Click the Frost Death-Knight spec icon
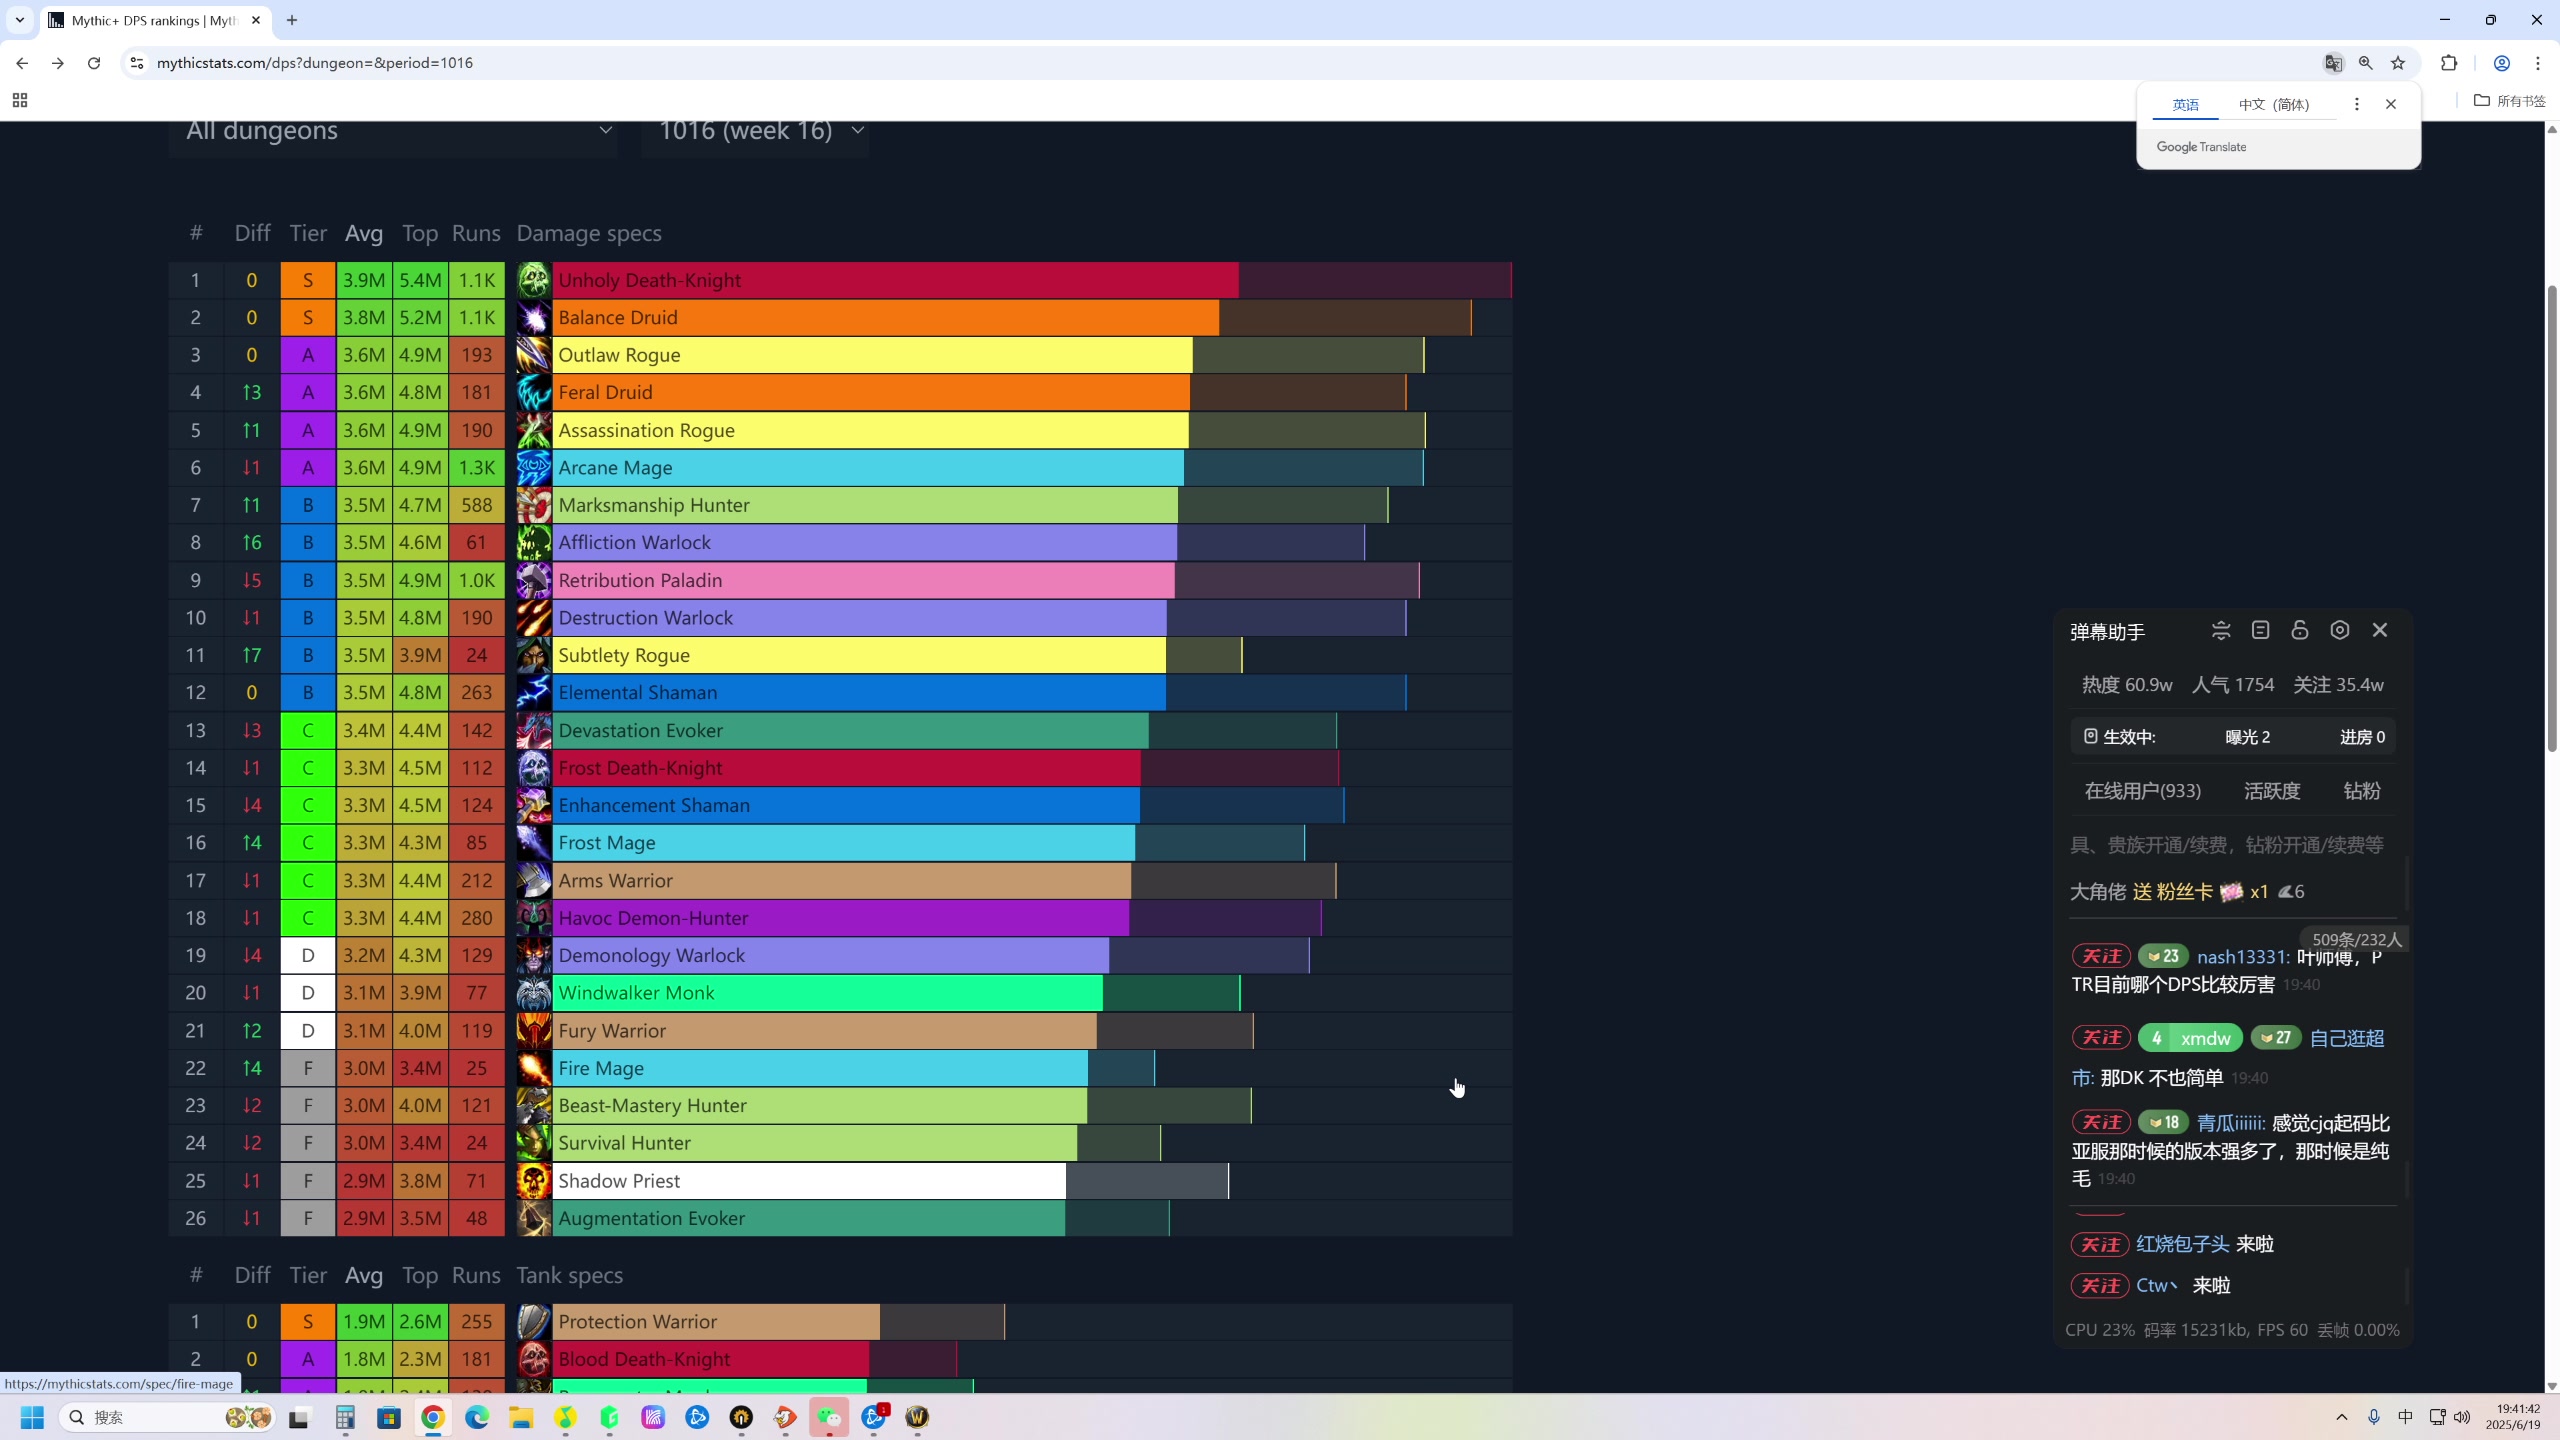Image resolution: width=2560 pixels, height=1440 pixels. click(x=534, y=768)
